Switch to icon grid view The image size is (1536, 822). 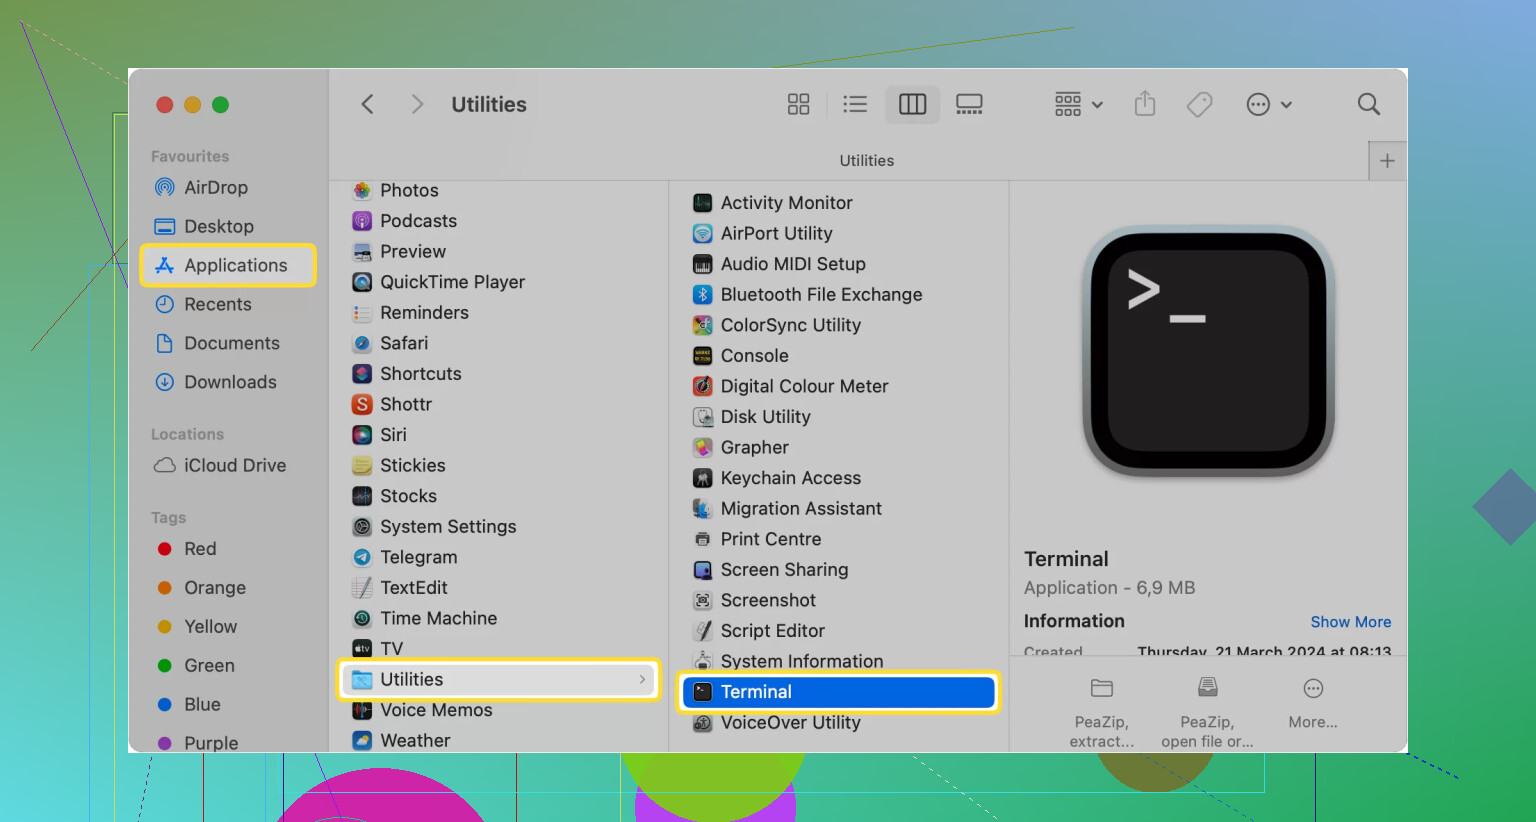pos(798,104)
